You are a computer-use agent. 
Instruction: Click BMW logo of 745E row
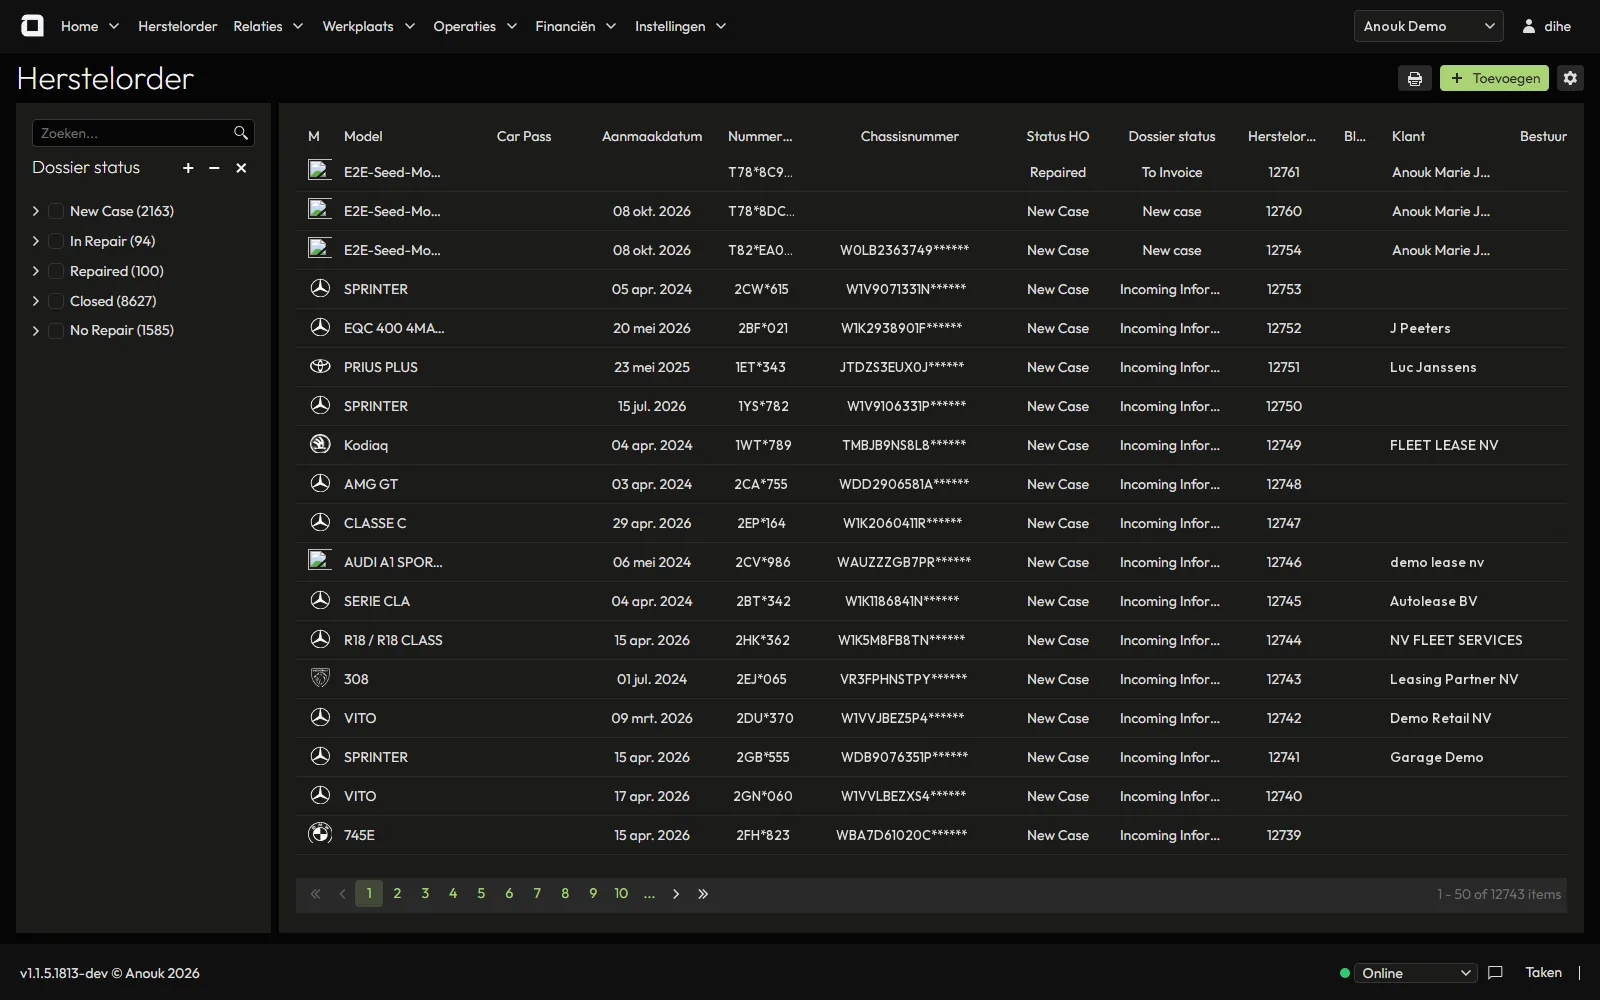pyautogui.click(x=320, y=834)
